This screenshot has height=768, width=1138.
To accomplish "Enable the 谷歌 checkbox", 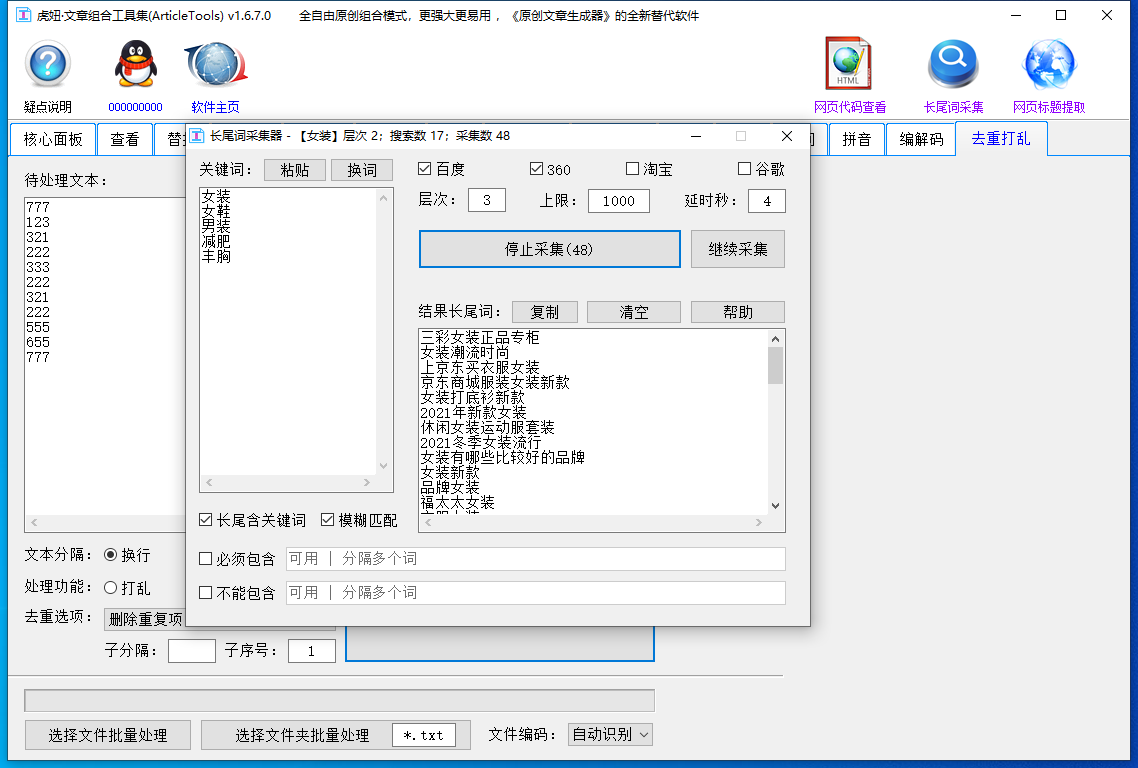I will (744, 168).
